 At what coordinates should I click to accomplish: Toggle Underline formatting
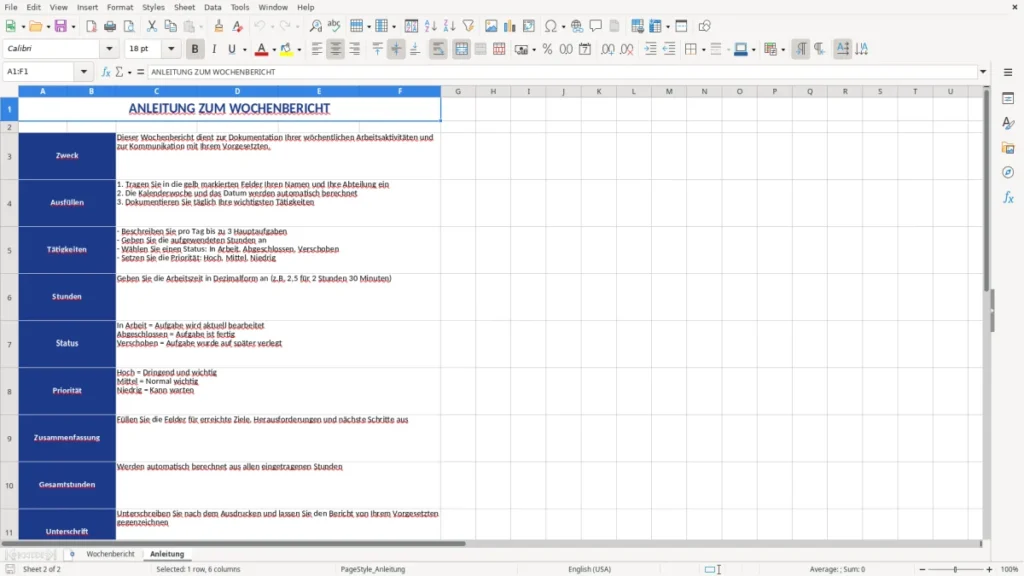pyautogui.click(x=231, y=49)
